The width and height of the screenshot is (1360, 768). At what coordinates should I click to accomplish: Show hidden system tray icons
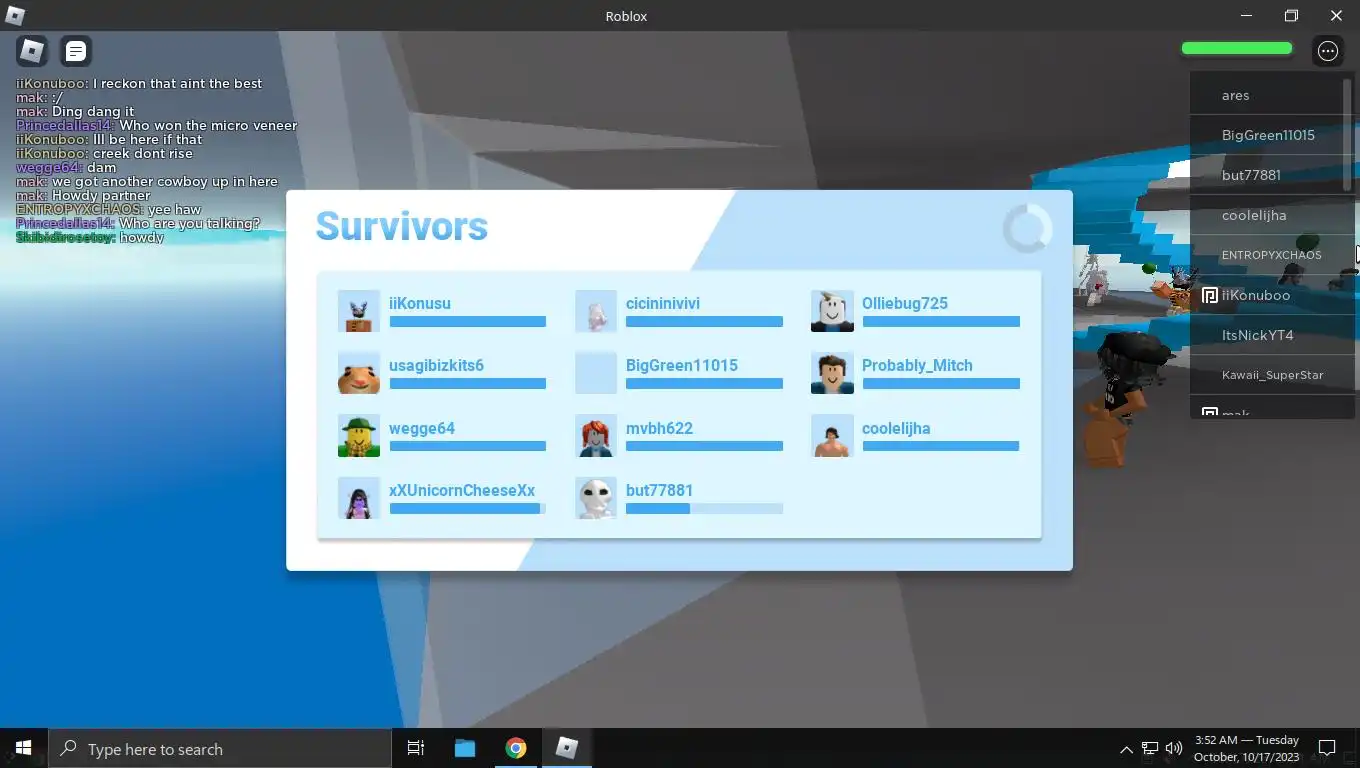coord(1126,748)
